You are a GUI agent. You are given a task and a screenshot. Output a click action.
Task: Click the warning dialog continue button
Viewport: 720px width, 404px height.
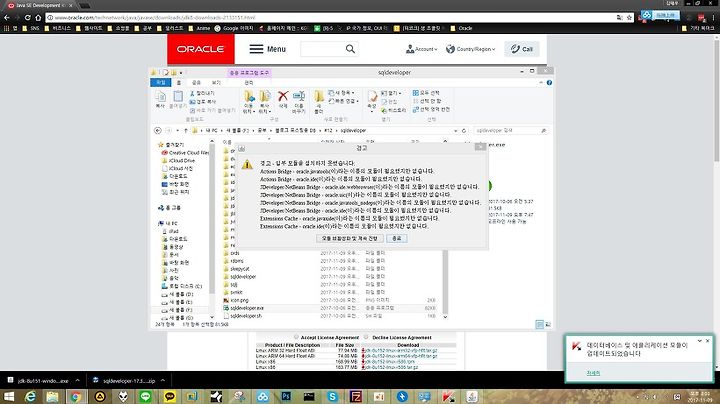349,238
